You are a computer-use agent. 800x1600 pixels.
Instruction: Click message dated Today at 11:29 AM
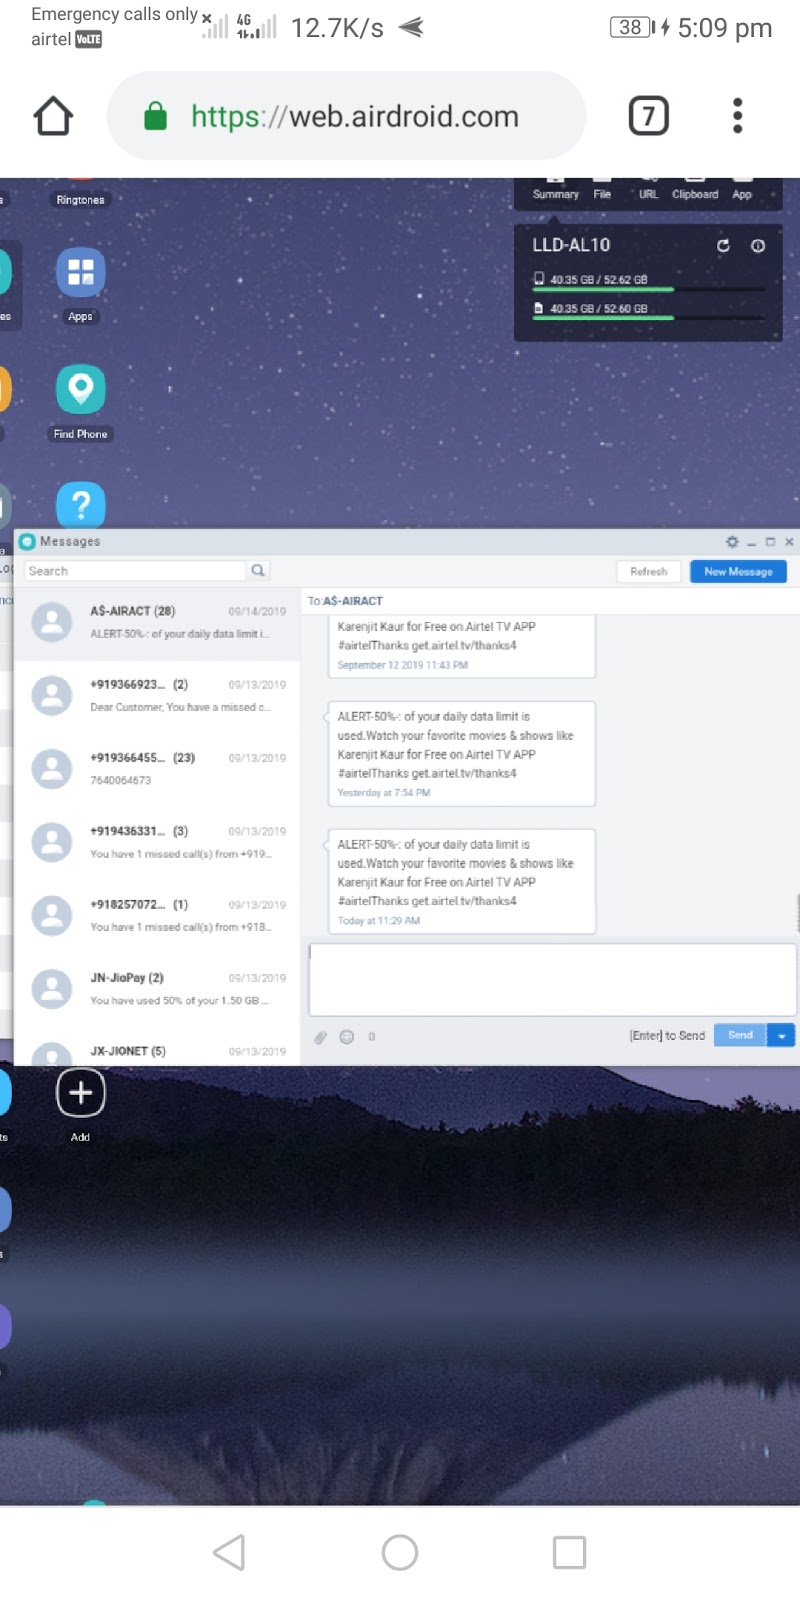coord(462,882)
